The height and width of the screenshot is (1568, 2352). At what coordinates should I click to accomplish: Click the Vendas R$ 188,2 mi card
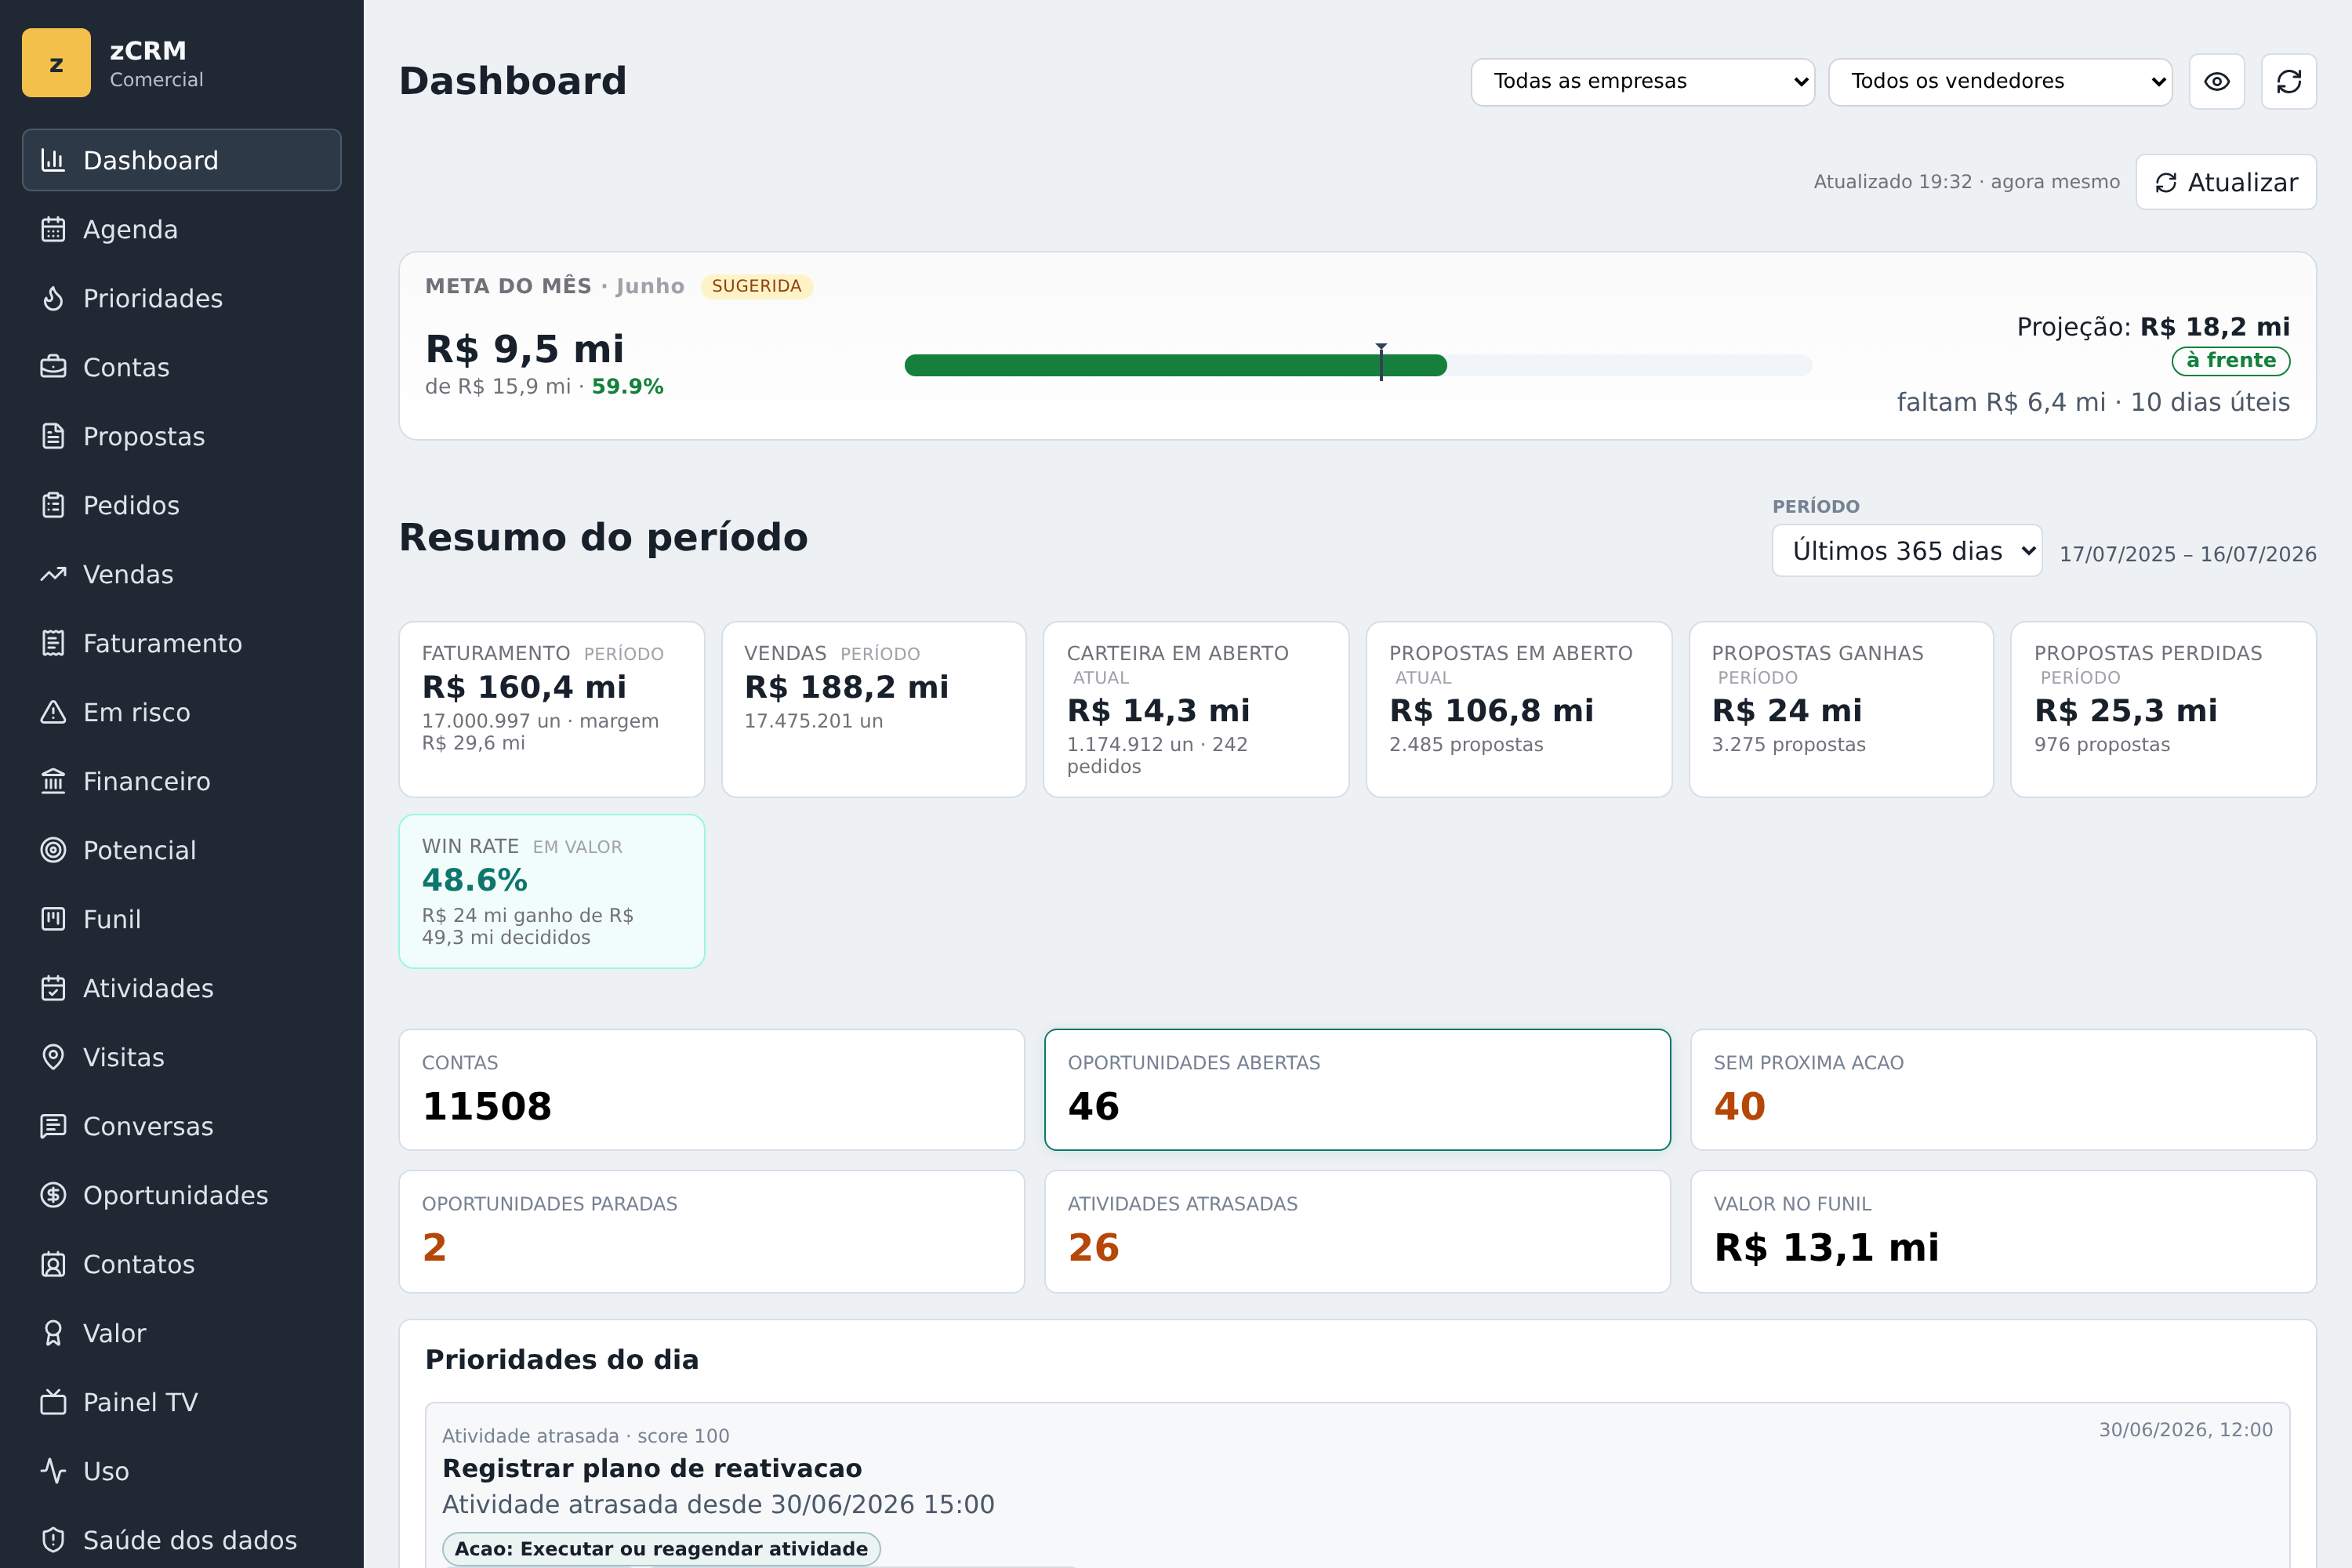click(874, 709)
